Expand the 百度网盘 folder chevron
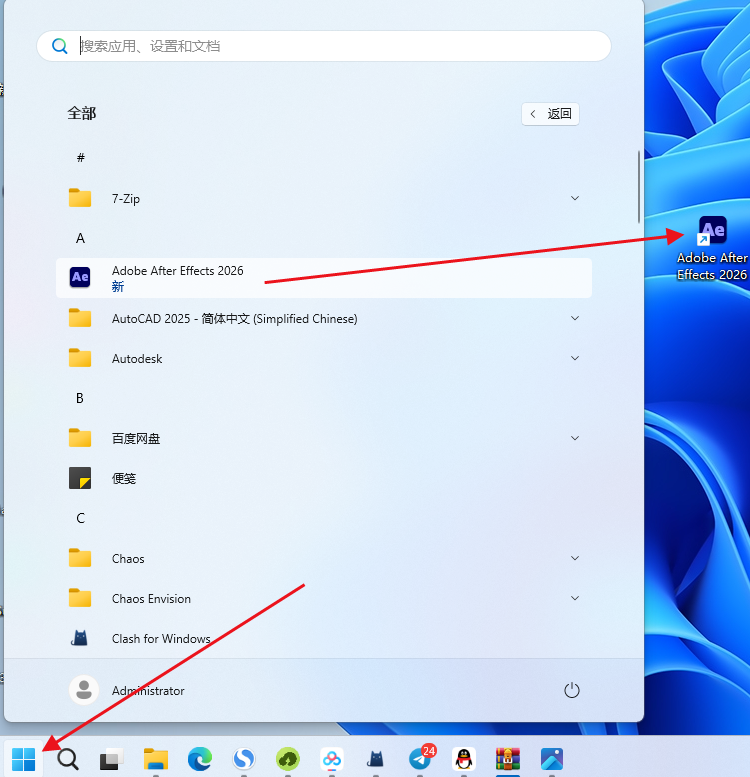The image size is (750, 777). [575, 438]
